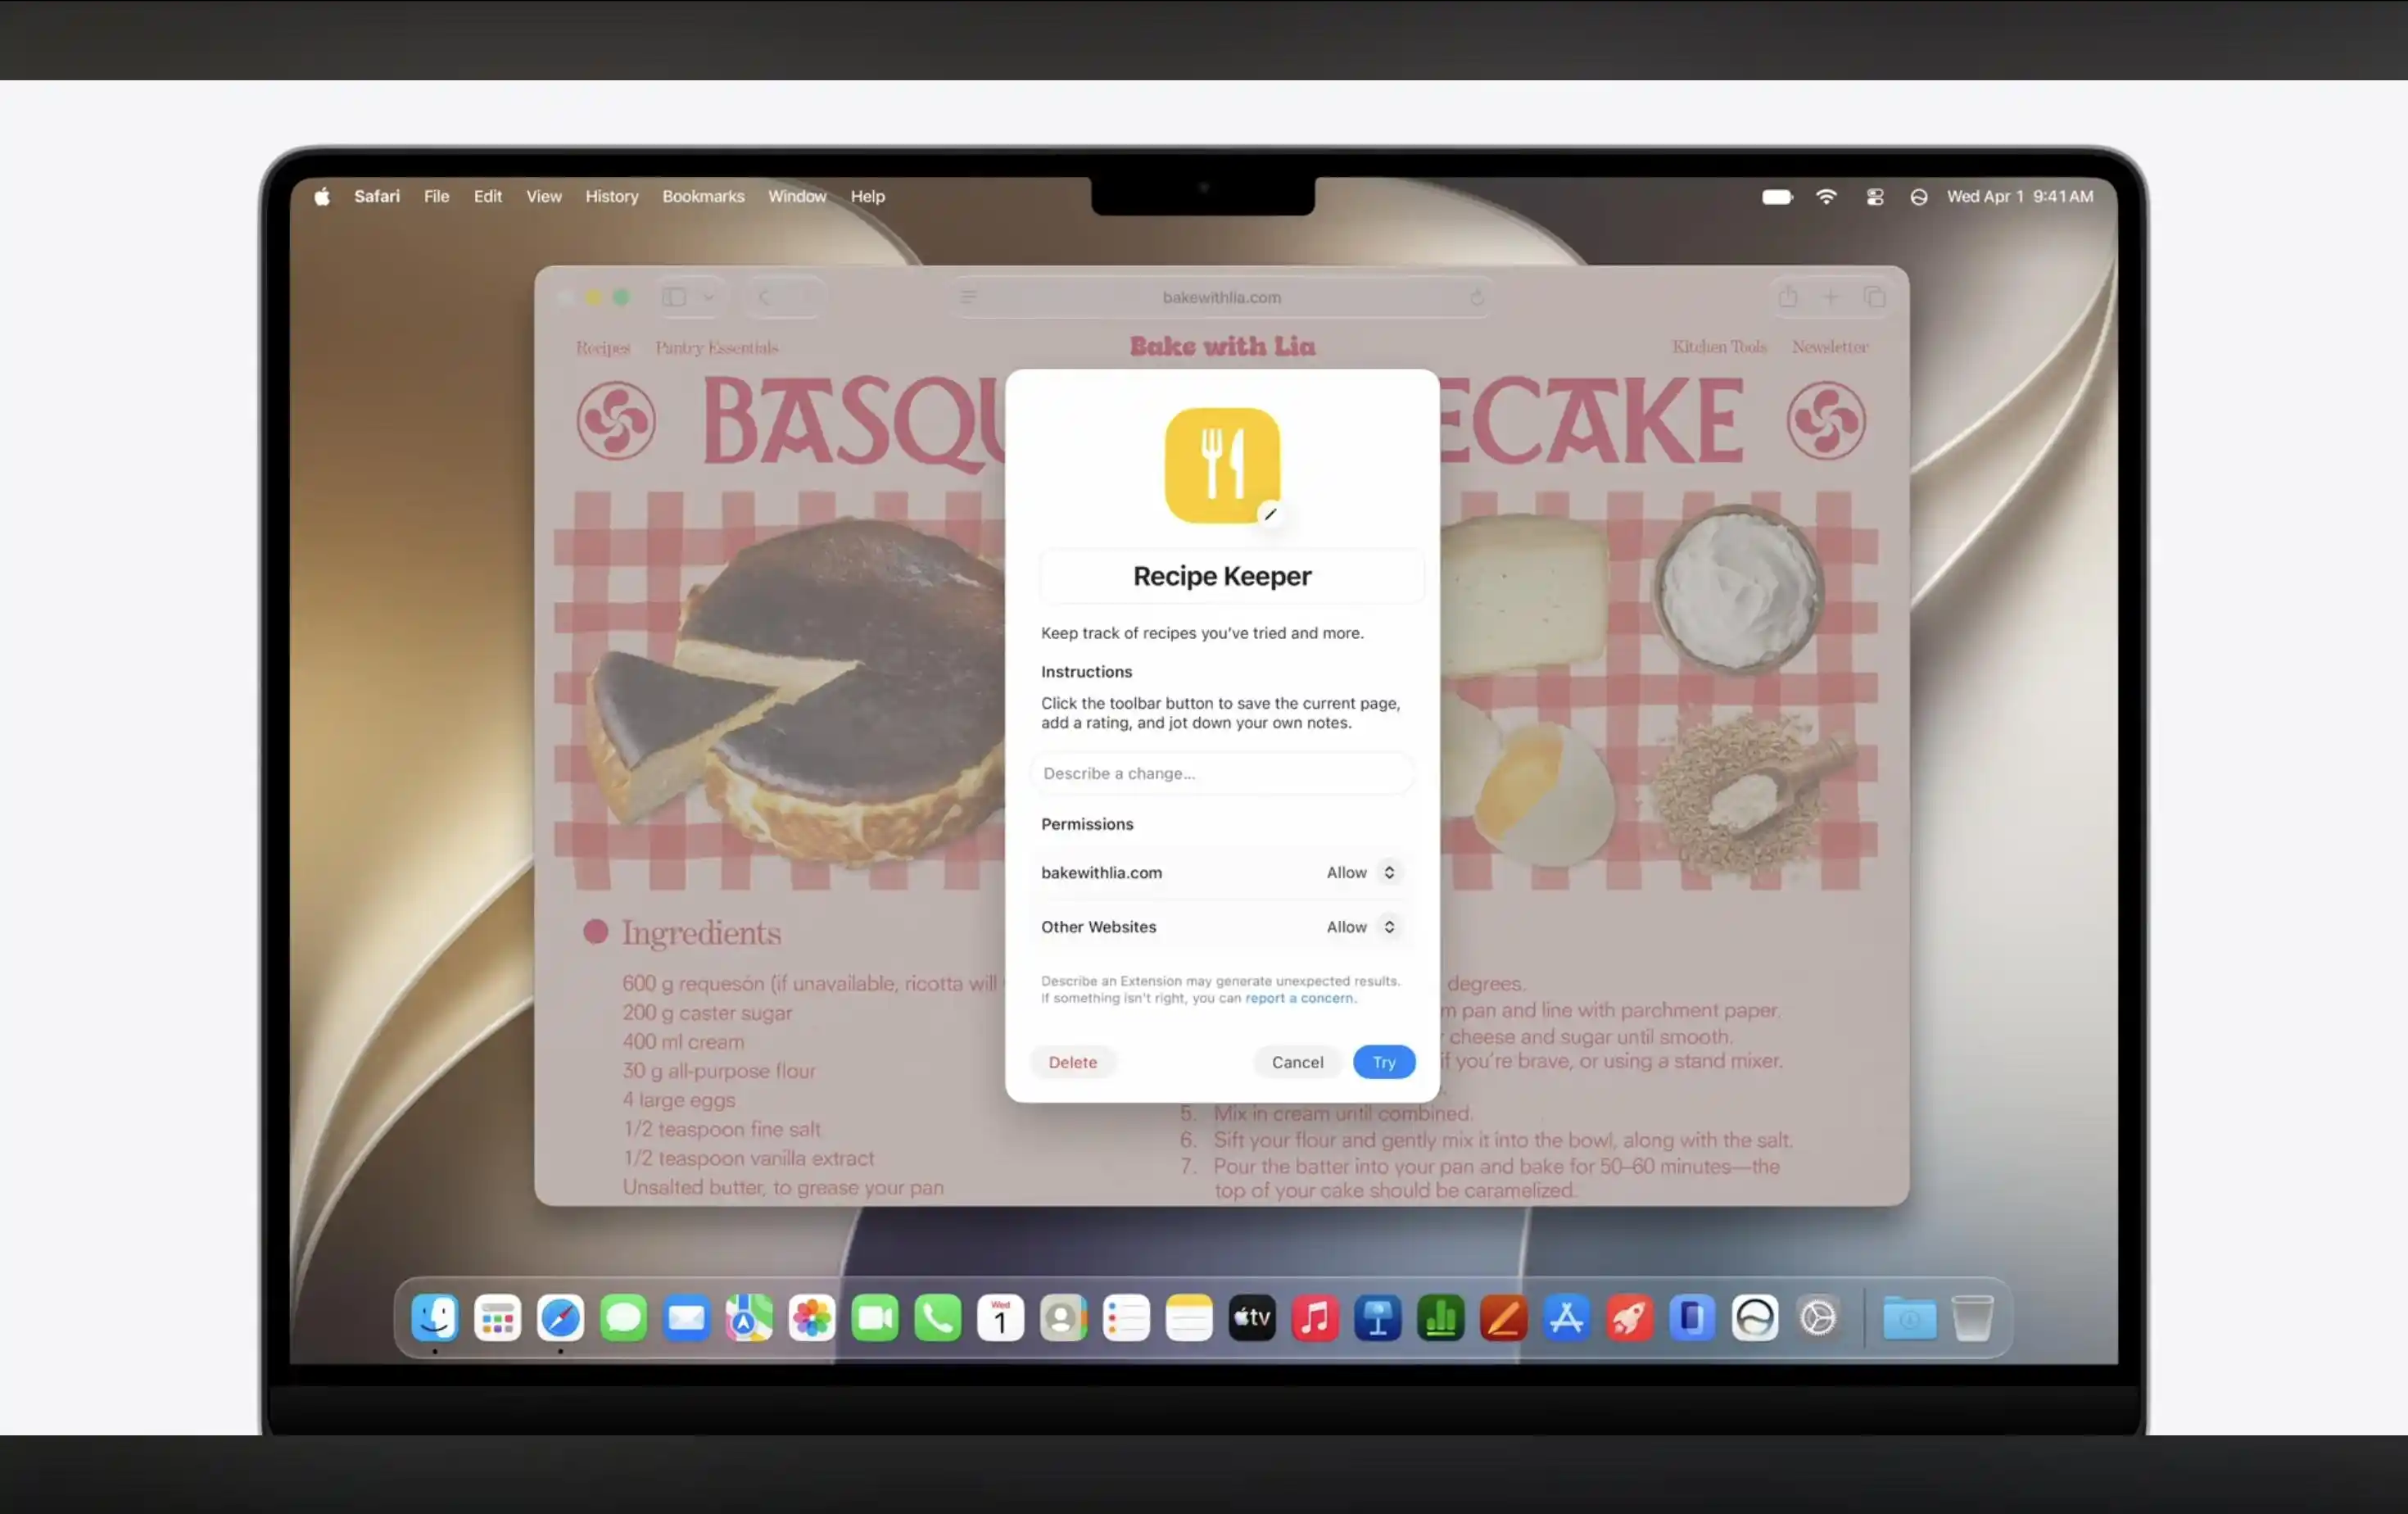Open the App Store in Dock
The width and height of the screenshot is (2408, 1514).
click(1566, 1318)
